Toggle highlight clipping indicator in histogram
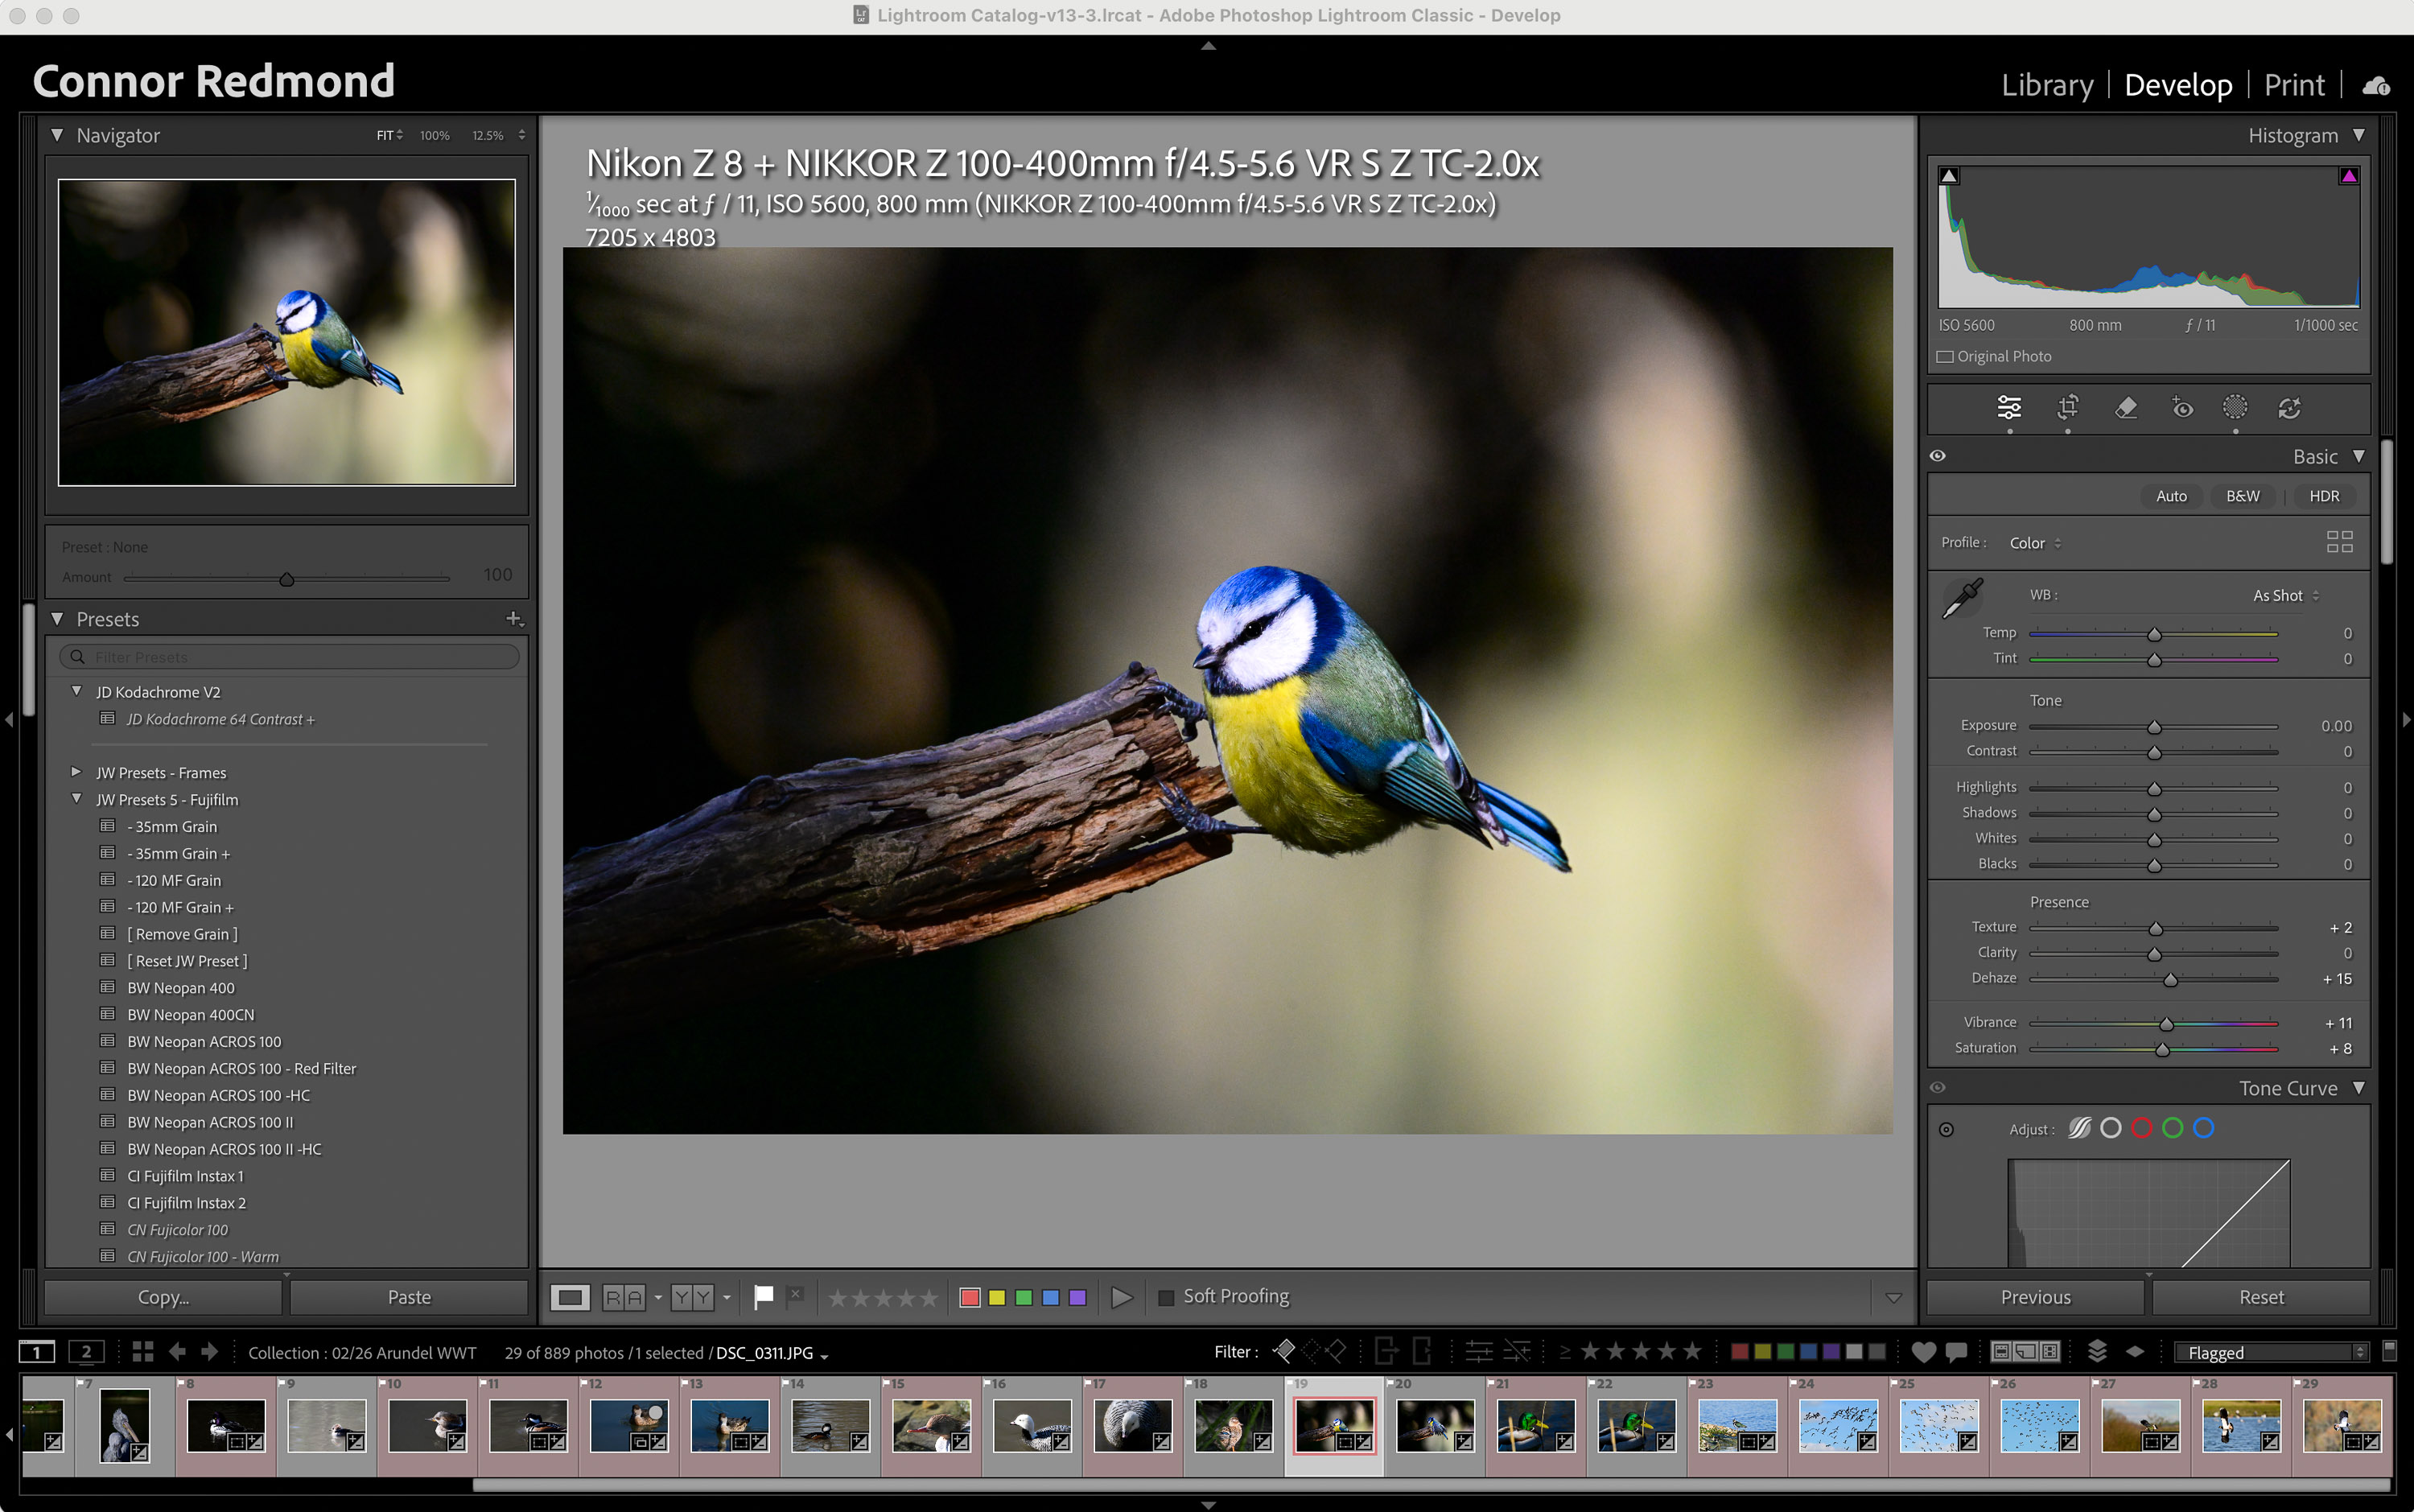This screenshot has width=2414, height=1512. [2349, 176]
